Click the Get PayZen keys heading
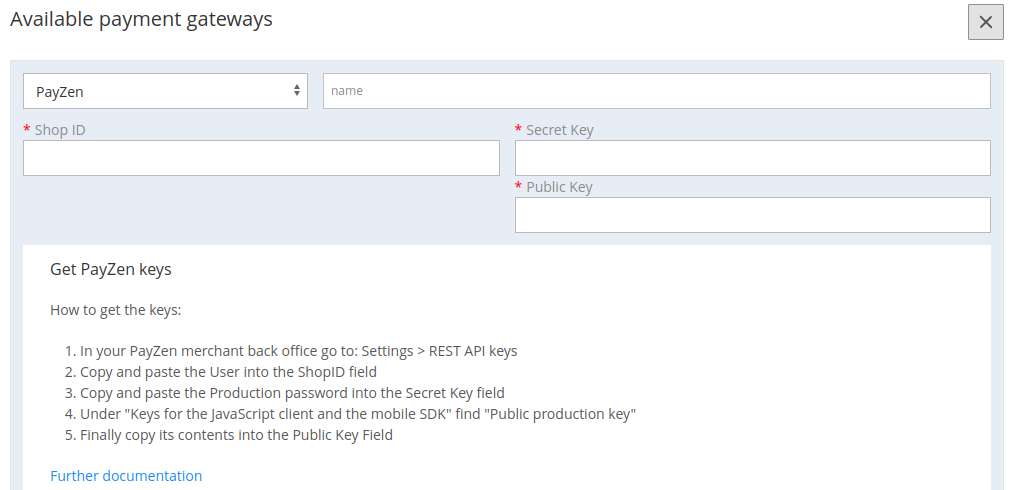 tap(111, 270)
